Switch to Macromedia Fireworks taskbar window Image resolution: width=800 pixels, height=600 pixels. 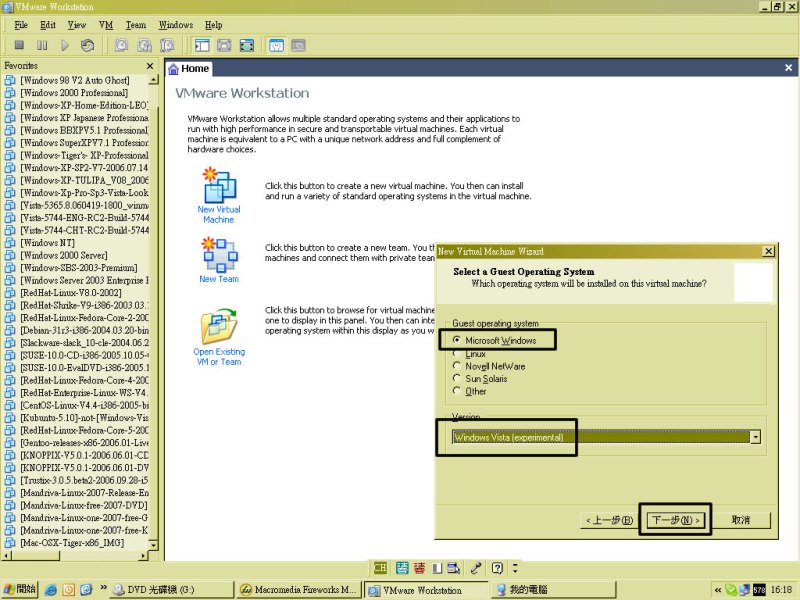(x=299, y=590)
